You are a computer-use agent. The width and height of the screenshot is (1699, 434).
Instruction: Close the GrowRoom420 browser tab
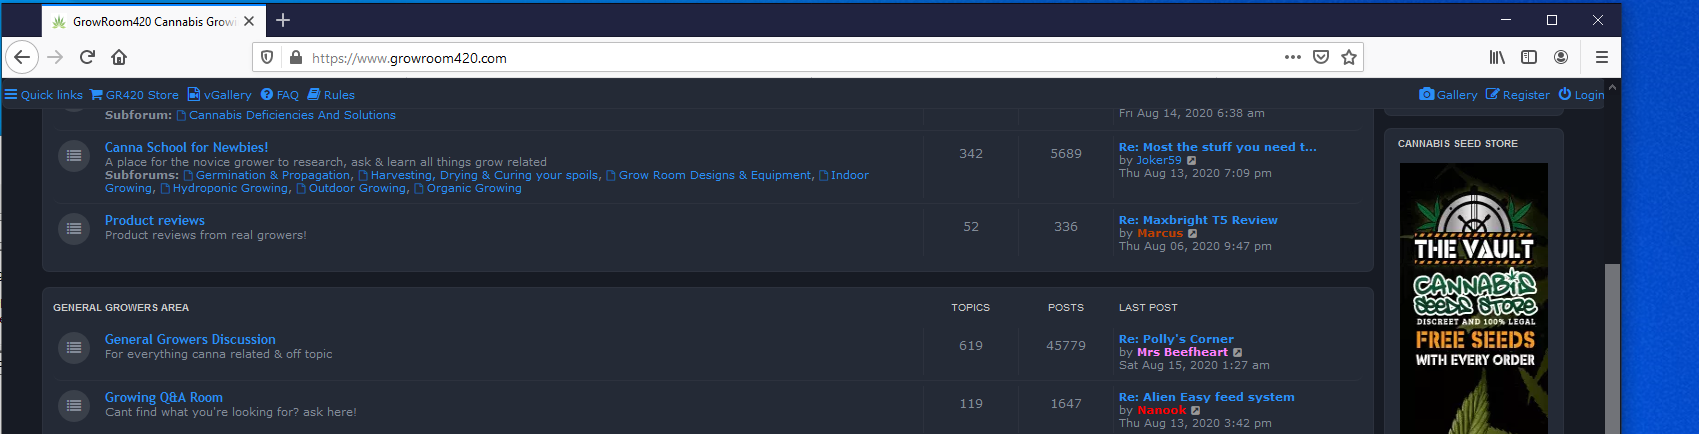pos(249,21)
